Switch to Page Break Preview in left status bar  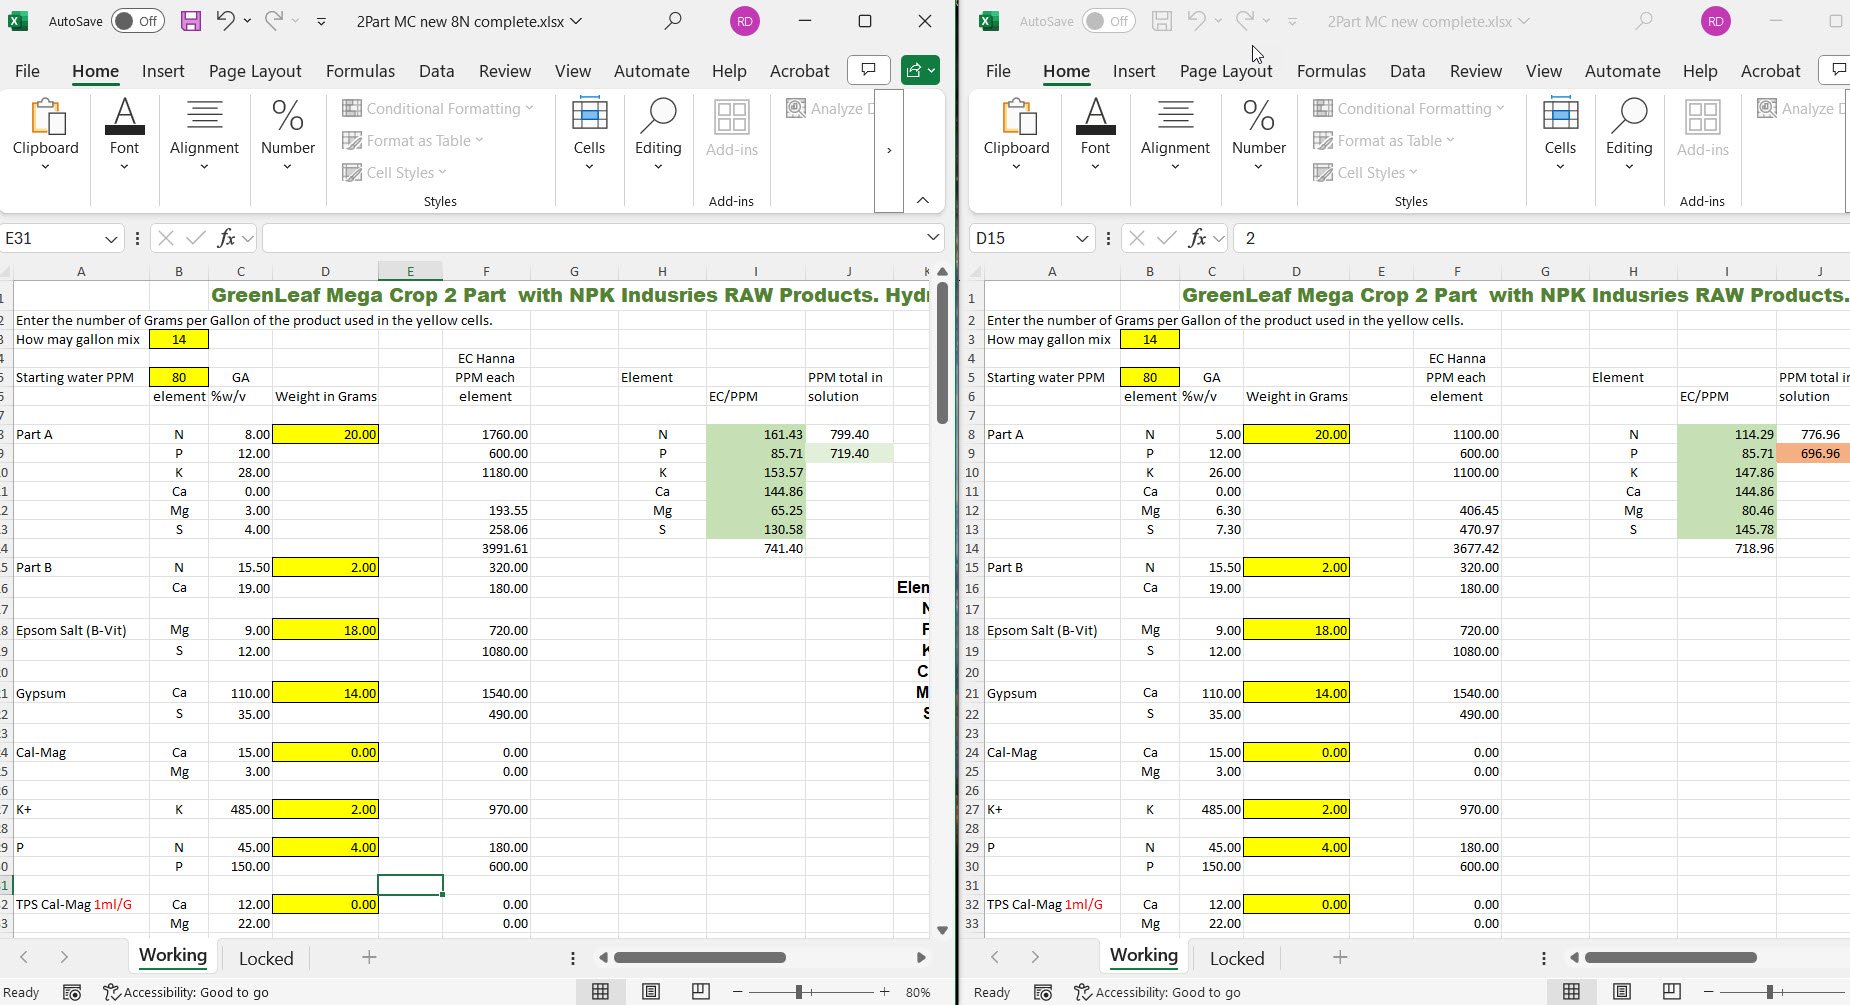coord(701,992)
